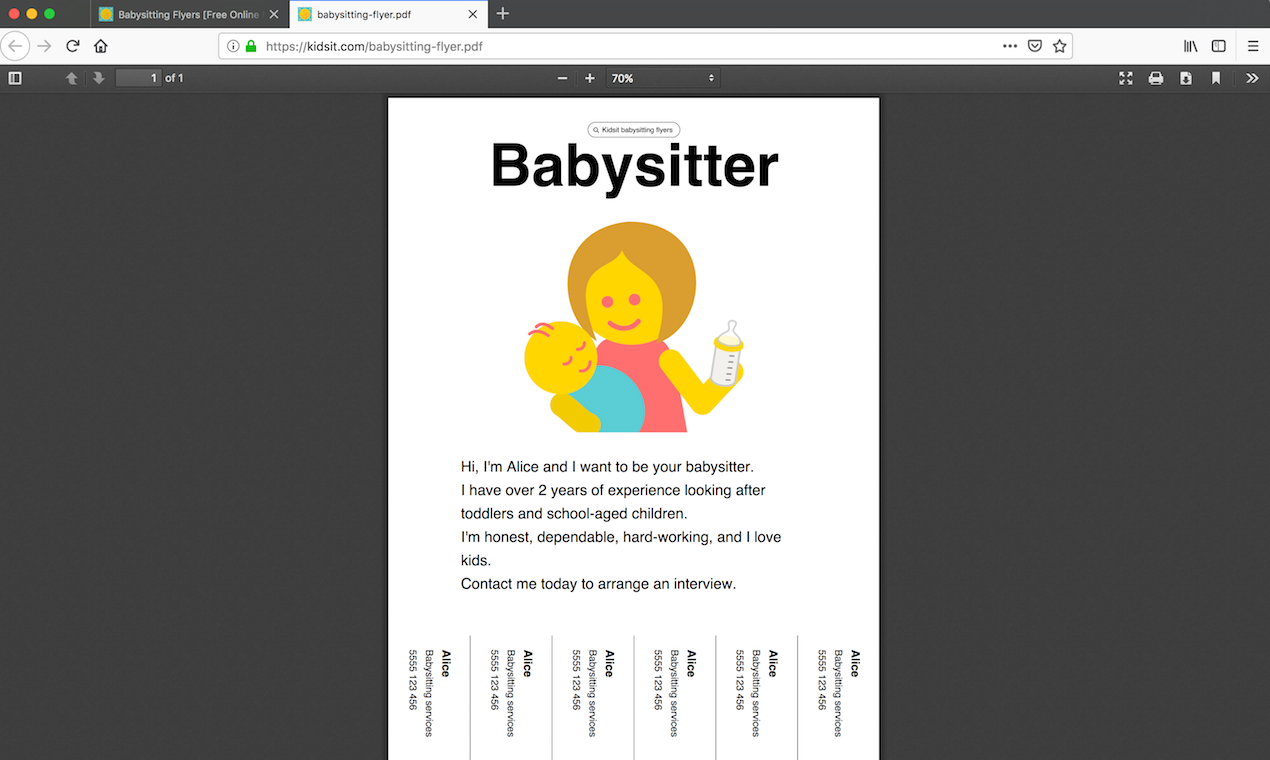Switch to the Babysitting Flyers tab
Viewport: 1270px width, 760px height.
pyautogui.click(x=185, y=14)
